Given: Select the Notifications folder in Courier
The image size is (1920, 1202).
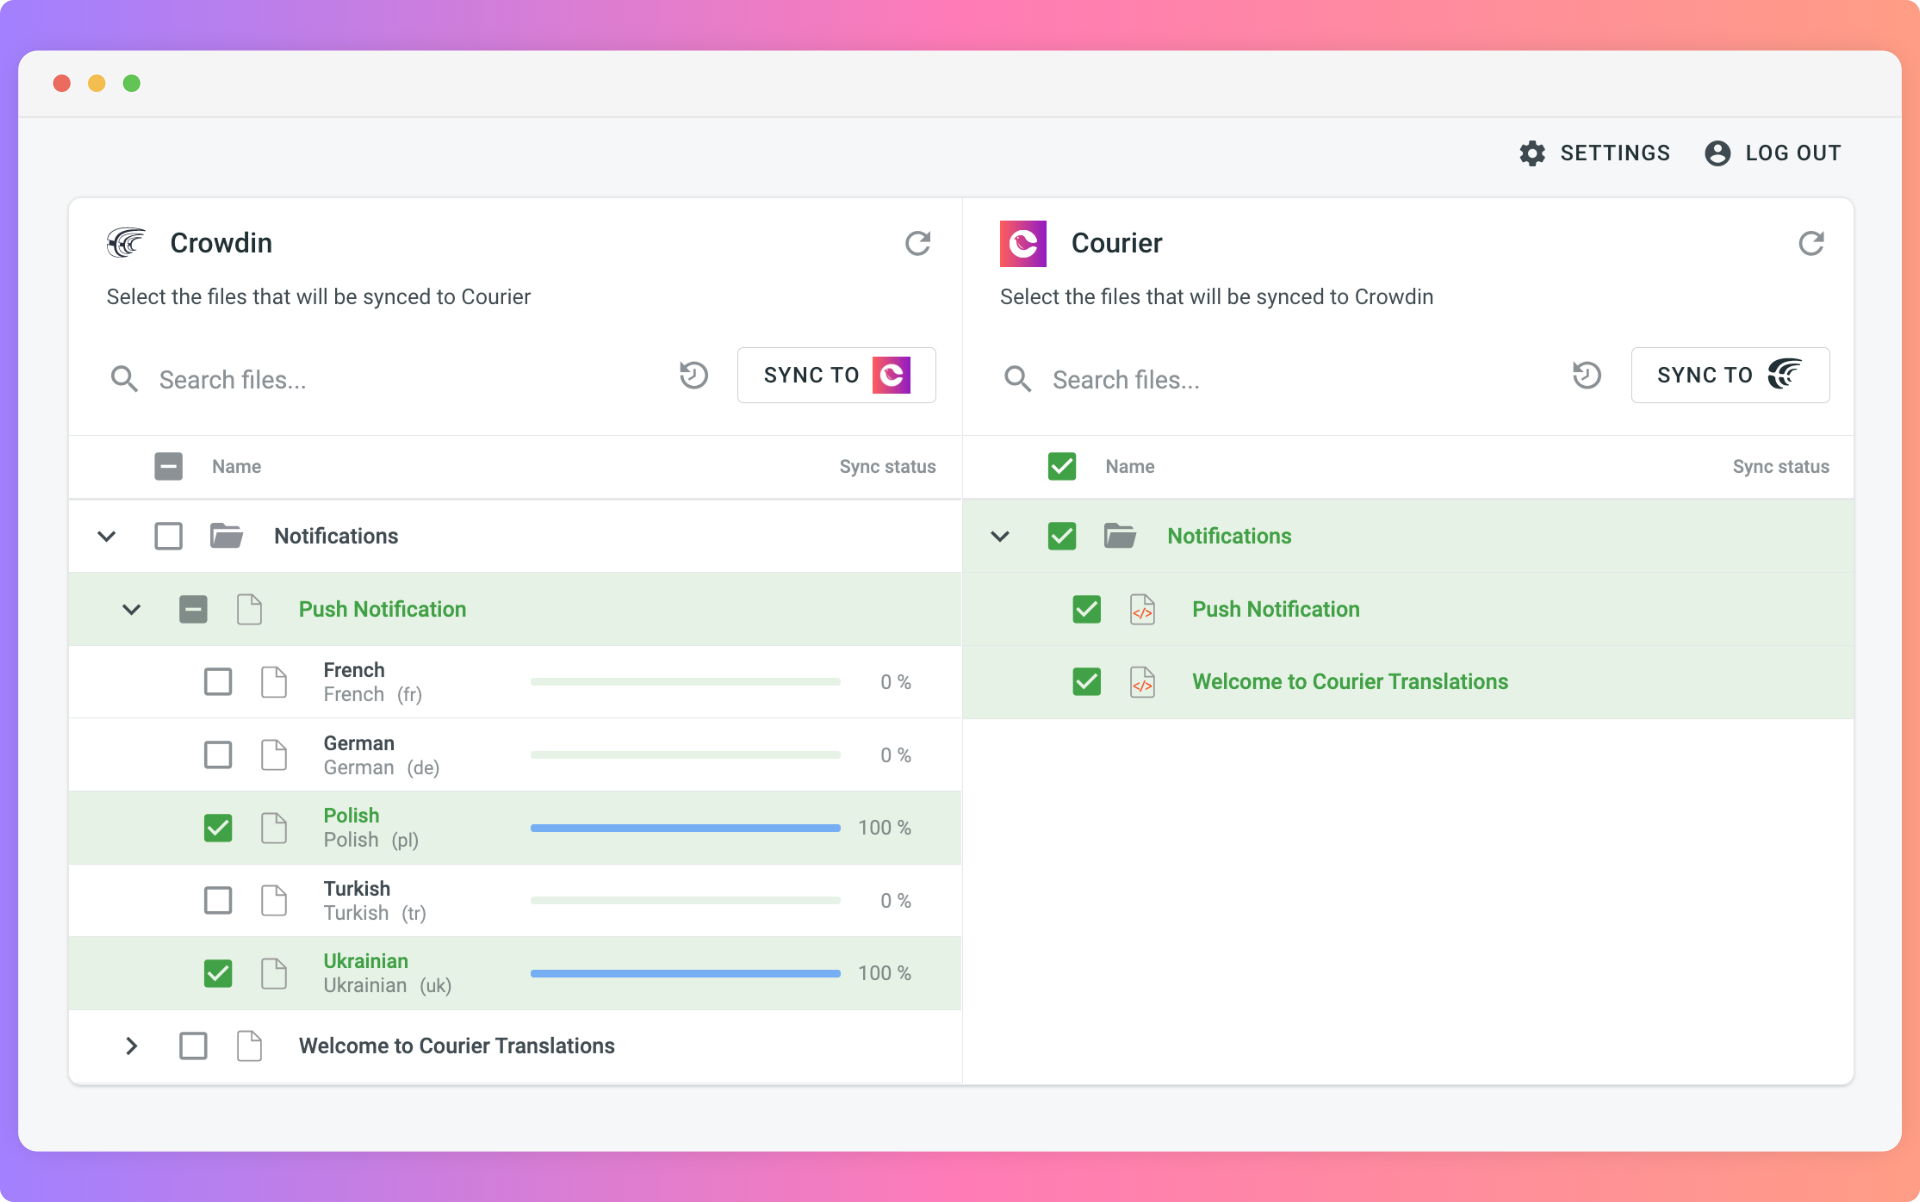Looking at the screenshot, I should pyautogui.click(x=1062, y=536).
